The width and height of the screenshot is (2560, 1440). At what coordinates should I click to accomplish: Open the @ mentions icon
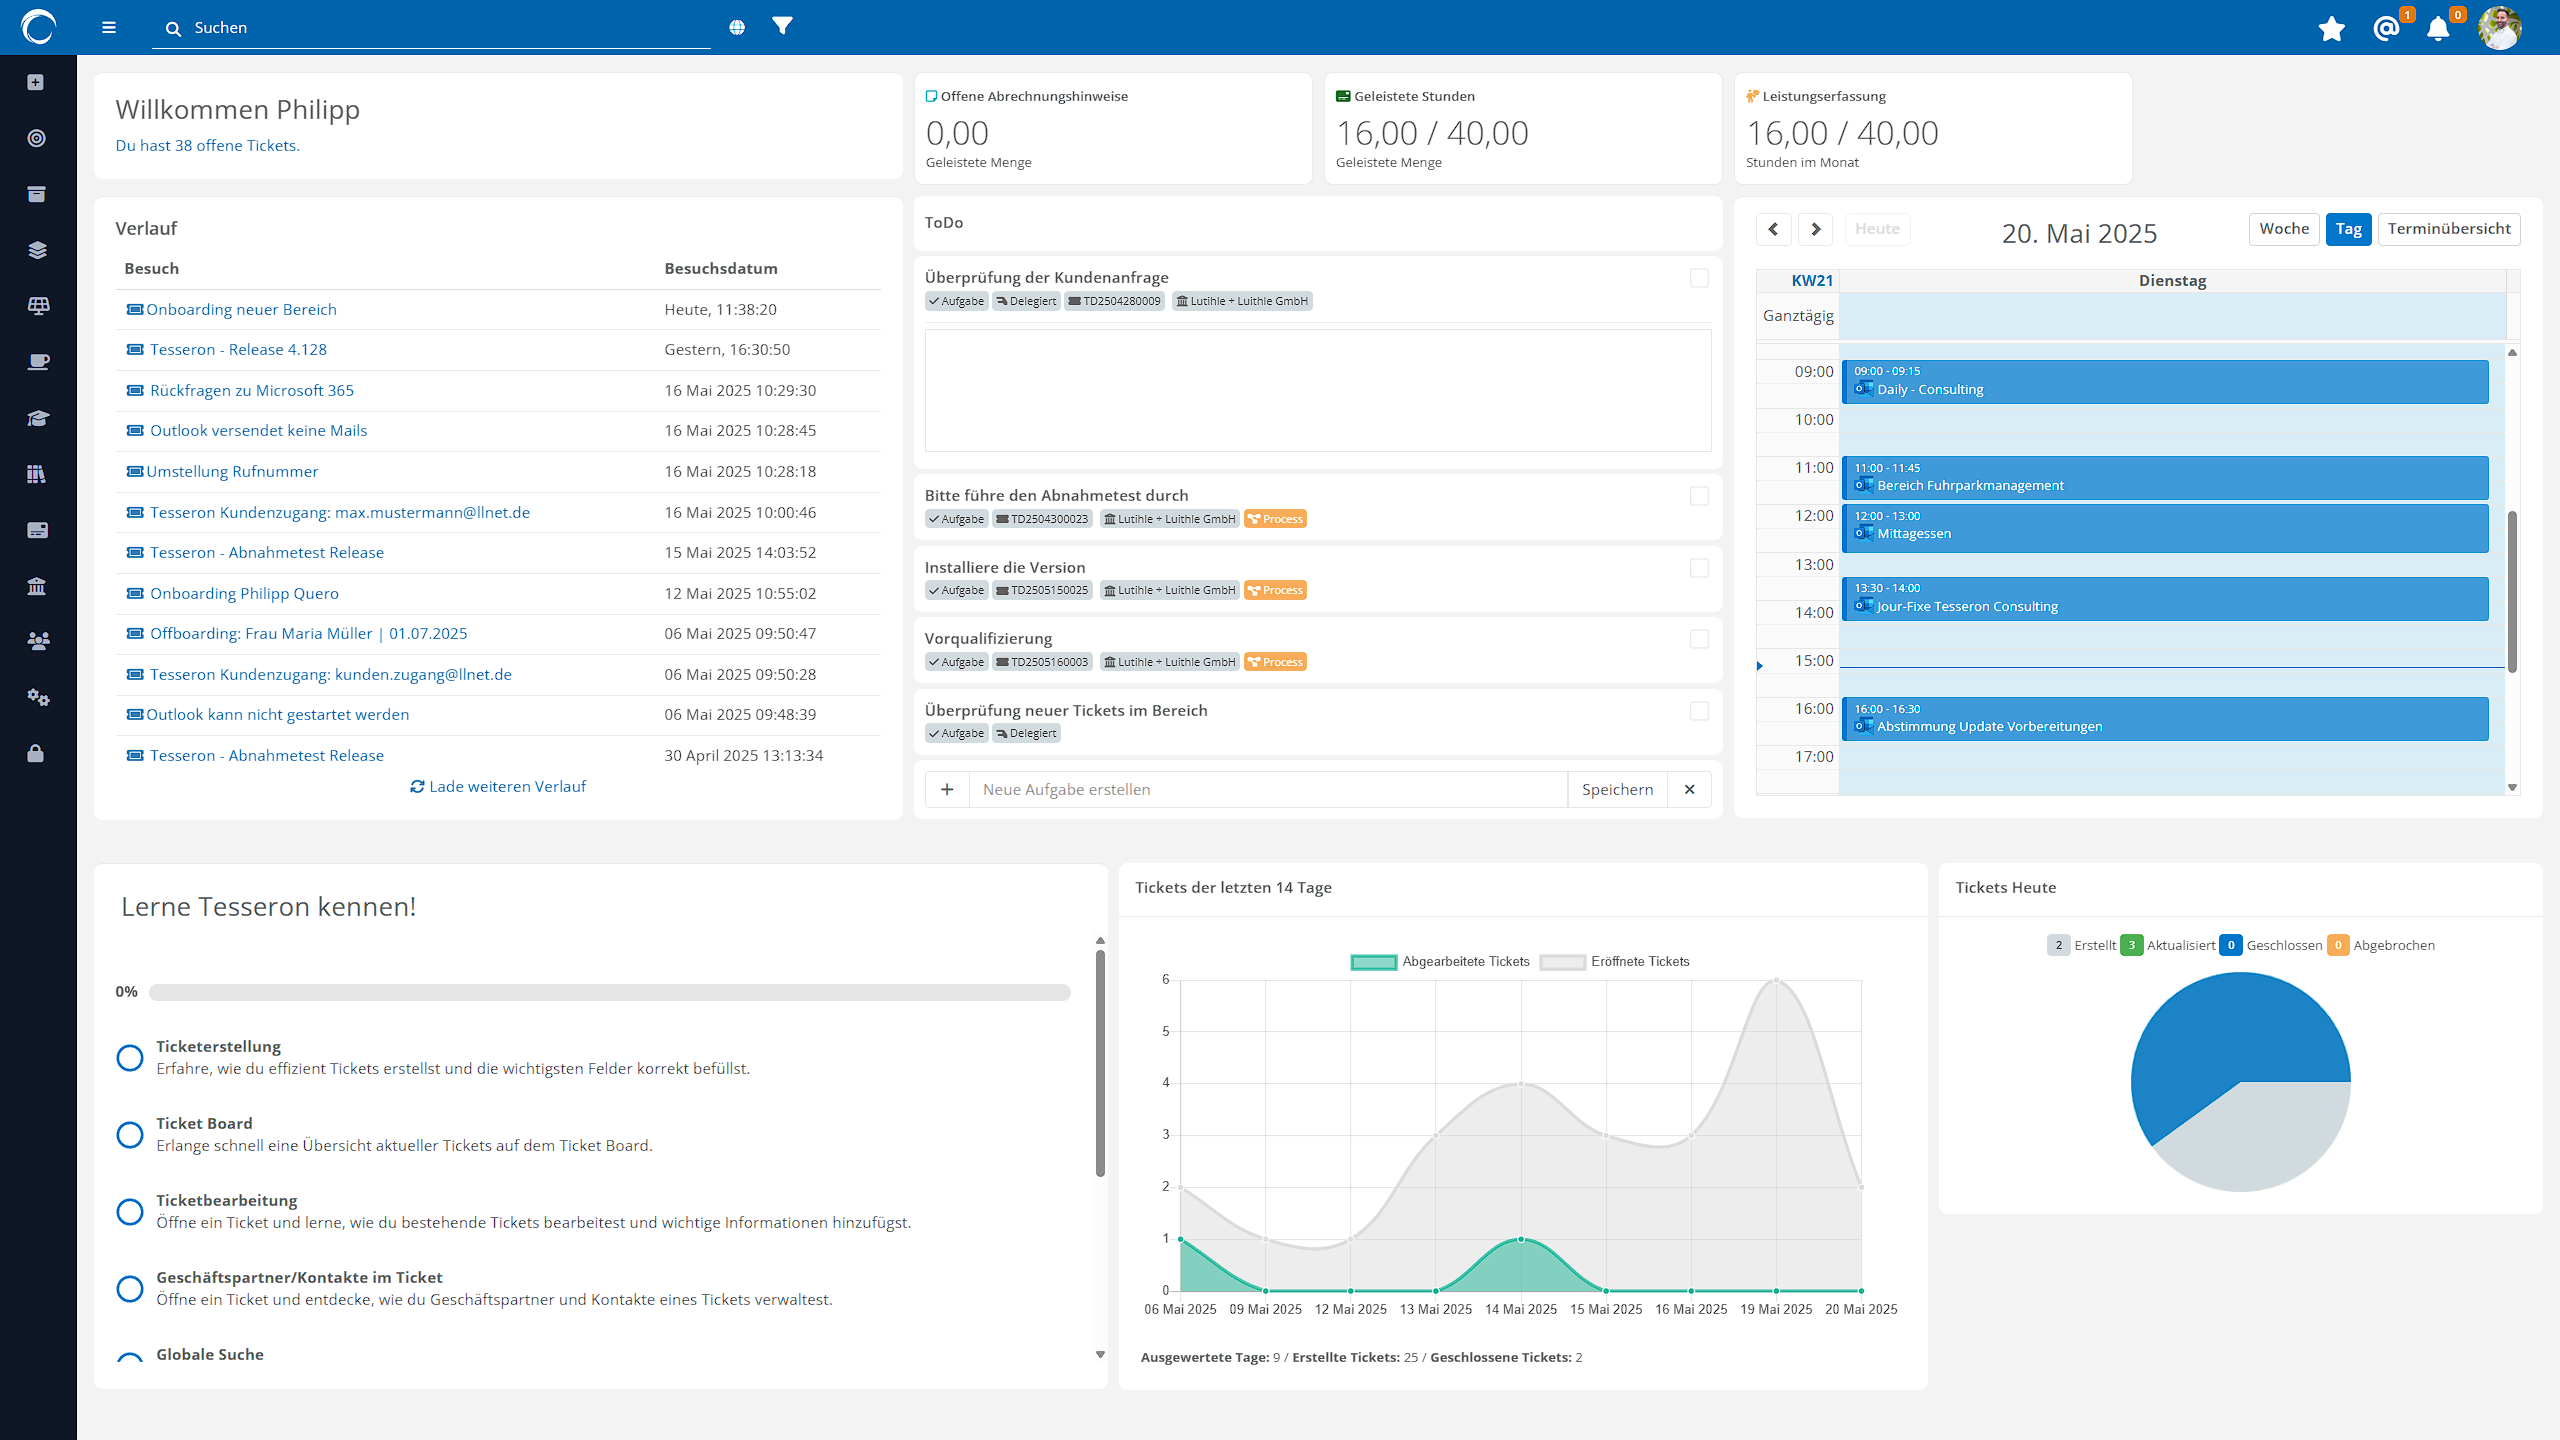click(2386, 29)
